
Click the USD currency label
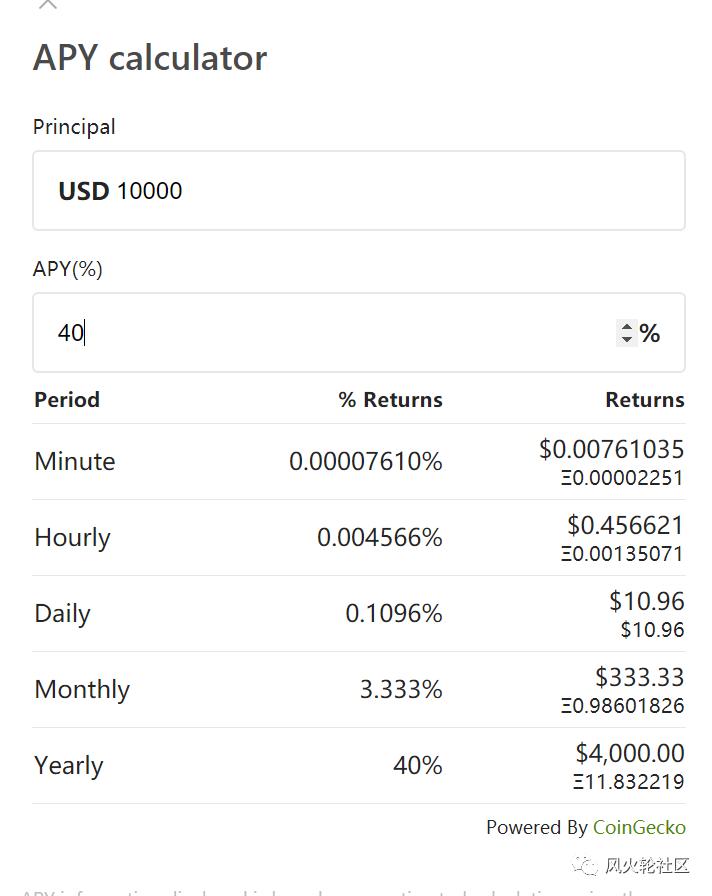tap(83, 191)
